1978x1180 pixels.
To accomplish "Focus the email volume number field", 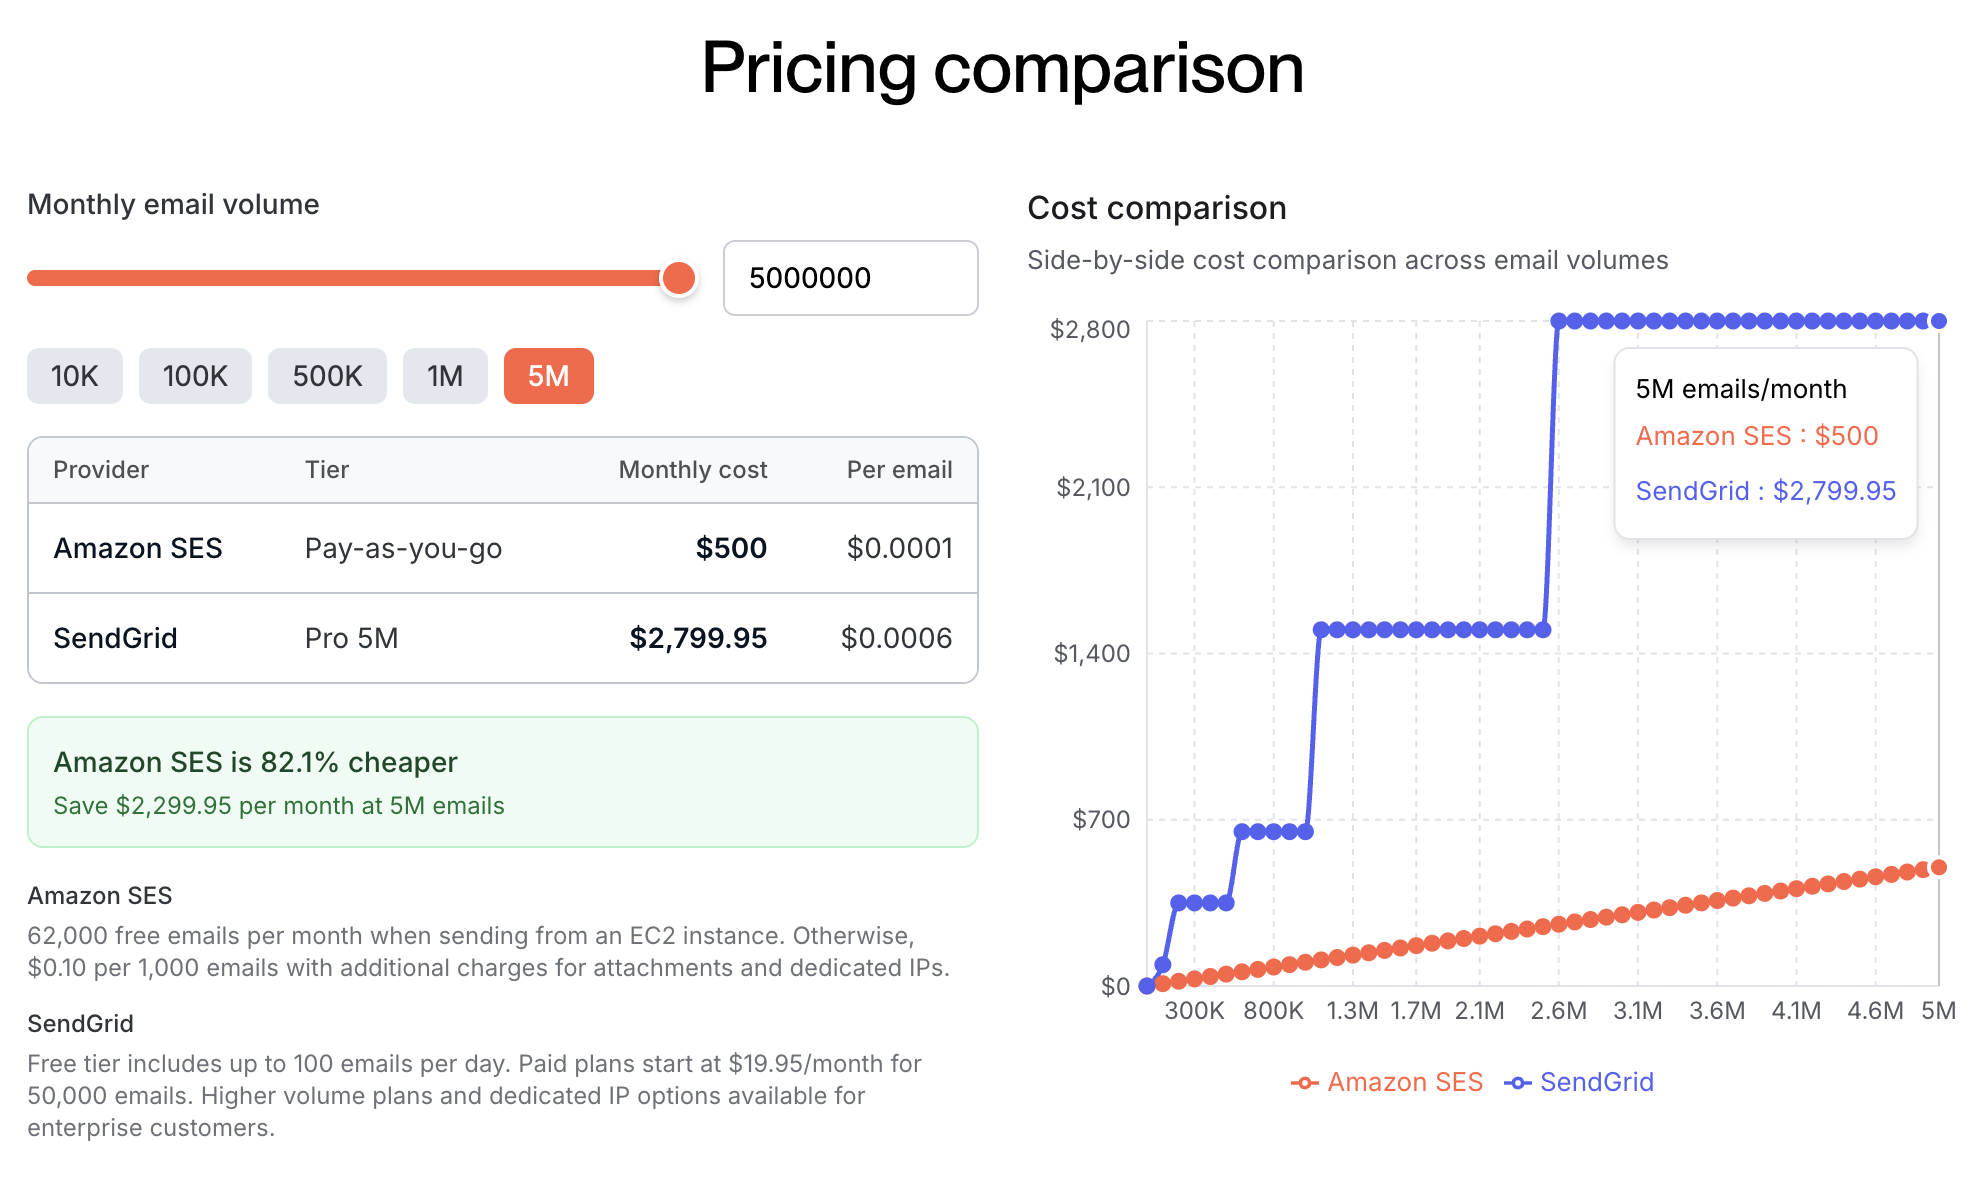I will click(850, 278).
